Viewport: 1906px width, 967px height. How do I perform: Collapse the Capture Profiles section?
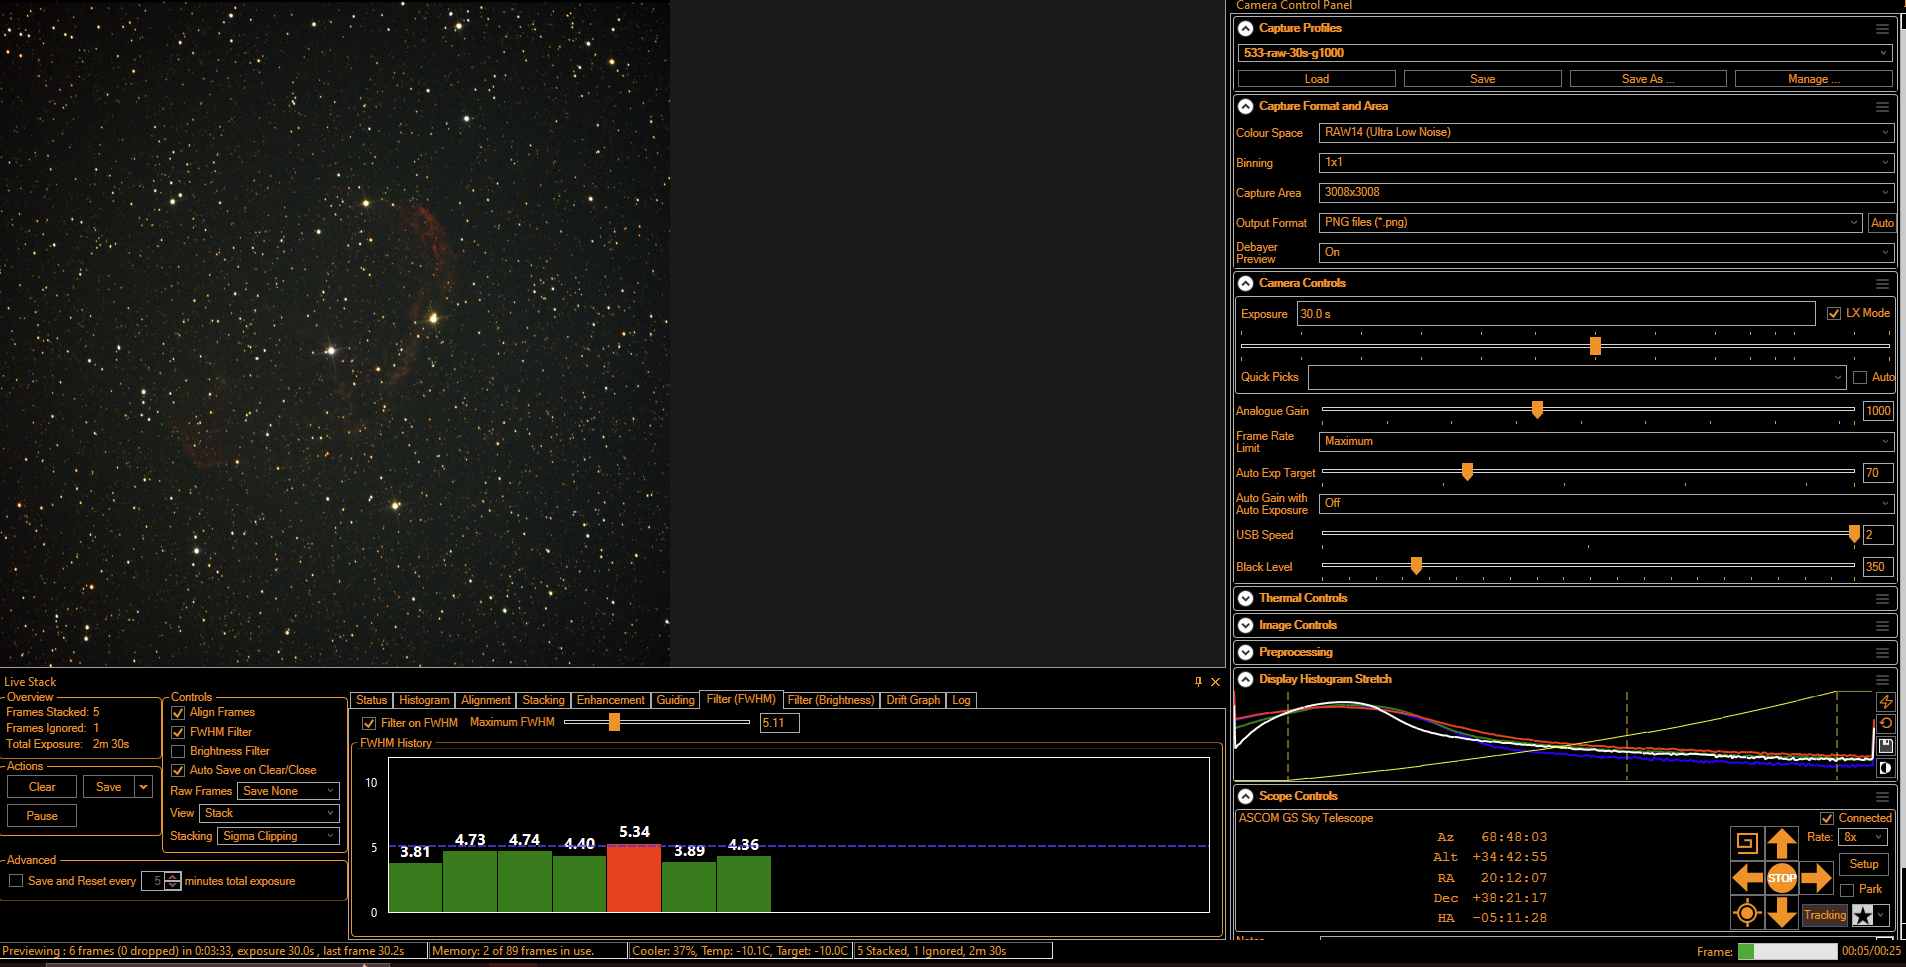click(x=1246, y=28)
